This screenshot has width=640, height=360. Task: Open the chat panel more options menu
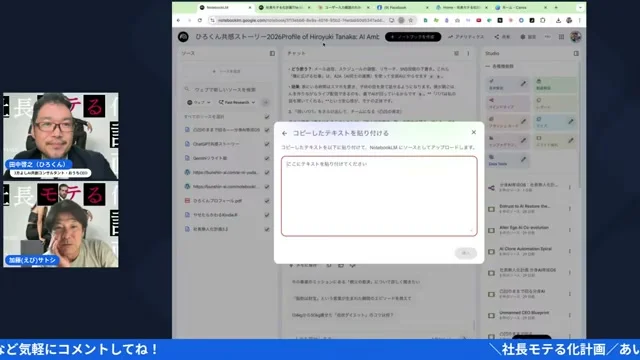(x=468, y=53)
